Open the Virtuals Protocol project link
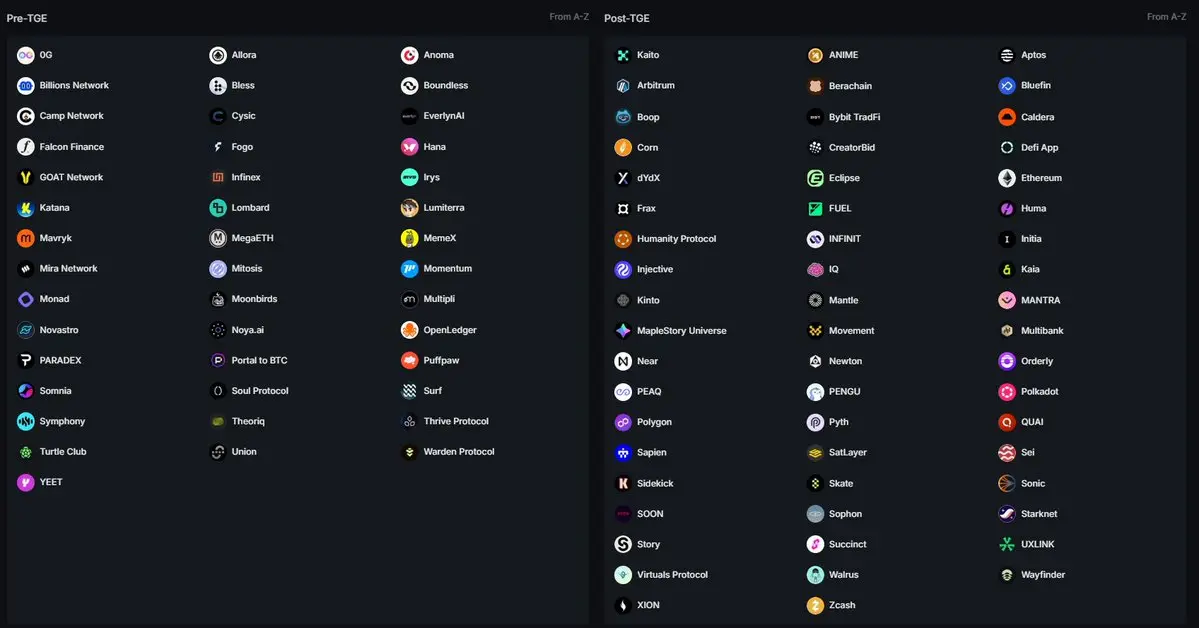 (661, 575)
